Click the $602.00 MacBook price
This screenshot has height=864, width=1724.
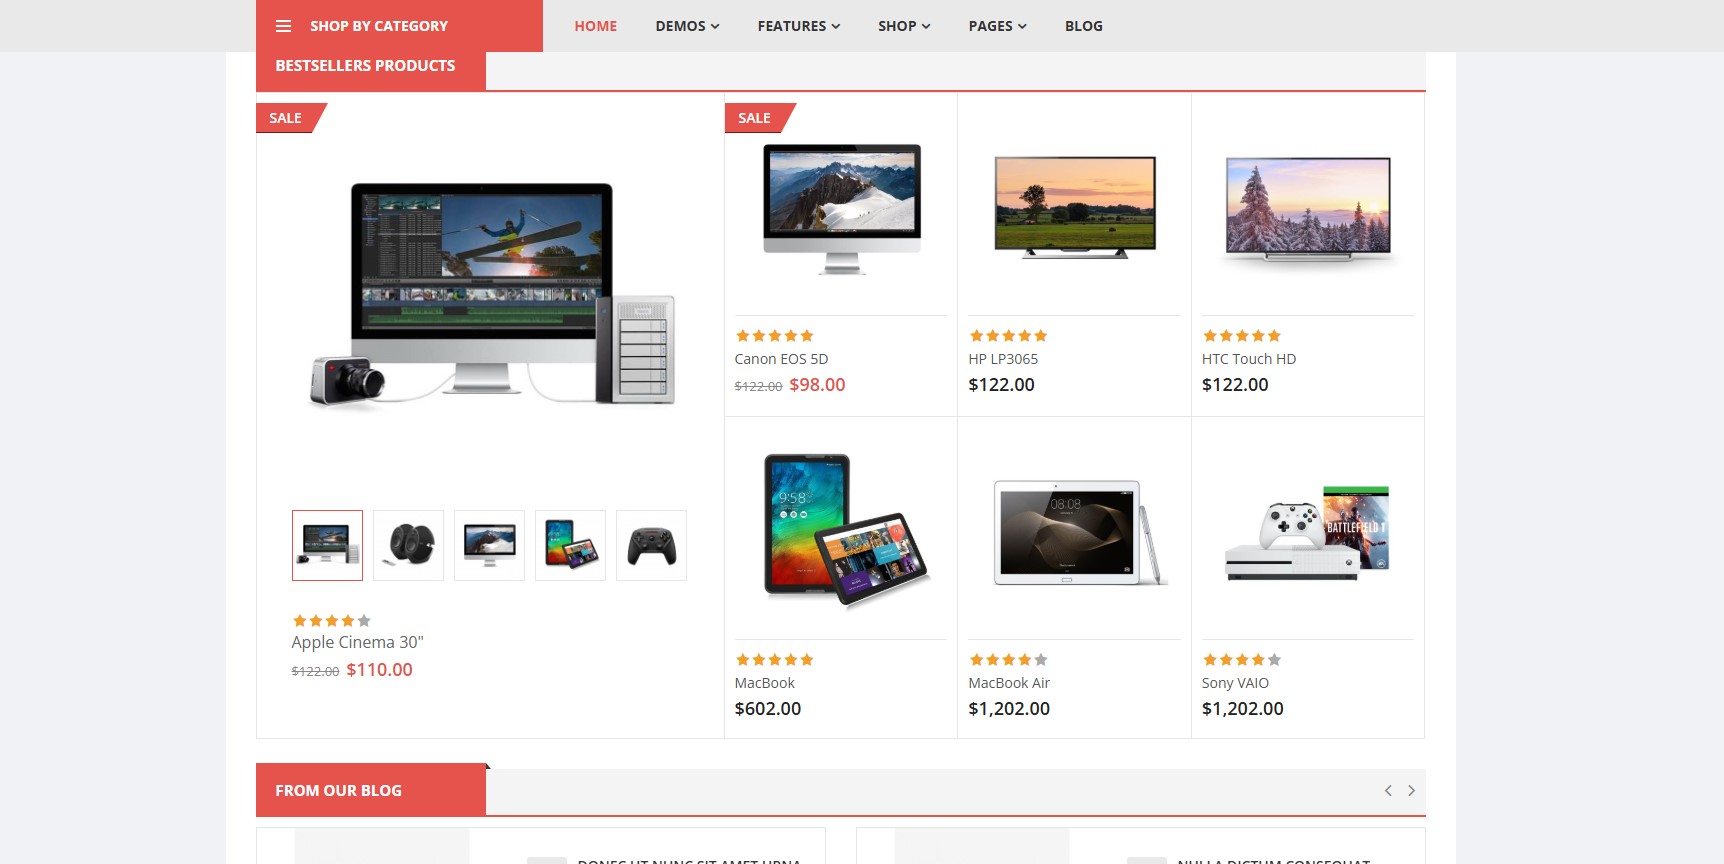coord(768,709)
